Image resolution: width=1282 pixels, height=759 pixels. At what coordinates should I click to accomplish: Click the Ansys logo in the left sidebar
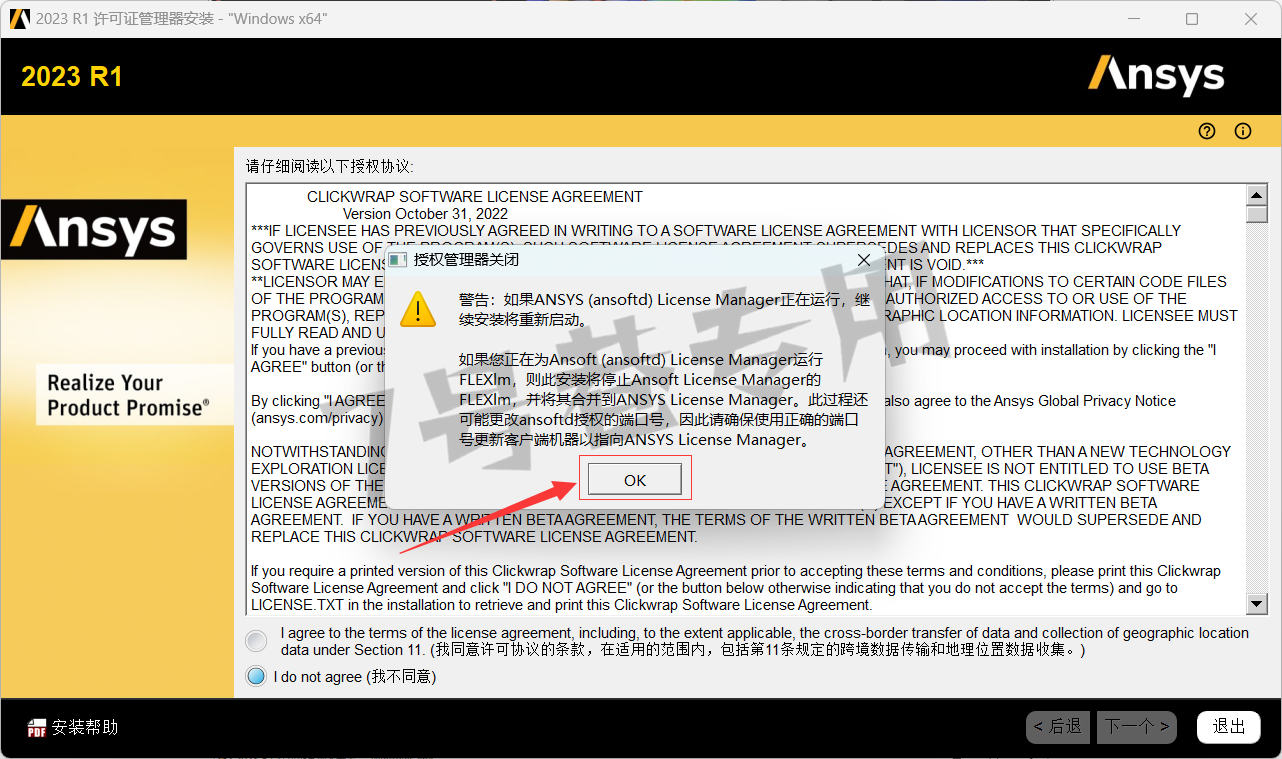tap(94, 229)
